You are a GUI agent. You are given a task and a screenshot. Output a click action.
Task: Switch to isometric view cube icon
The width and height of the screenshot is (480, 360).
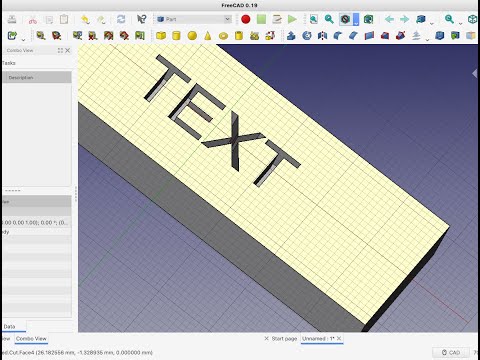pyautogui.click(x=472, y=19)
